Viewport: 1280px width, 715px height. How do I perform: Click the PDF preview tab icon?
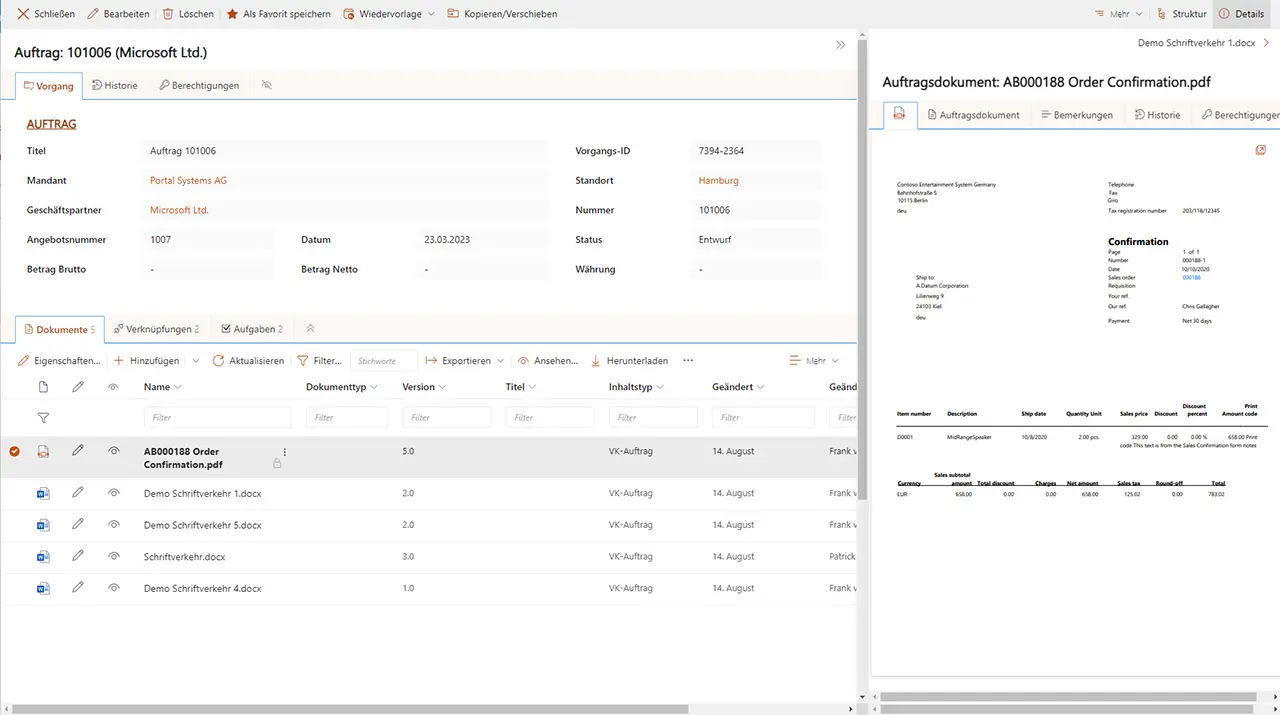[x=900, y=115]
